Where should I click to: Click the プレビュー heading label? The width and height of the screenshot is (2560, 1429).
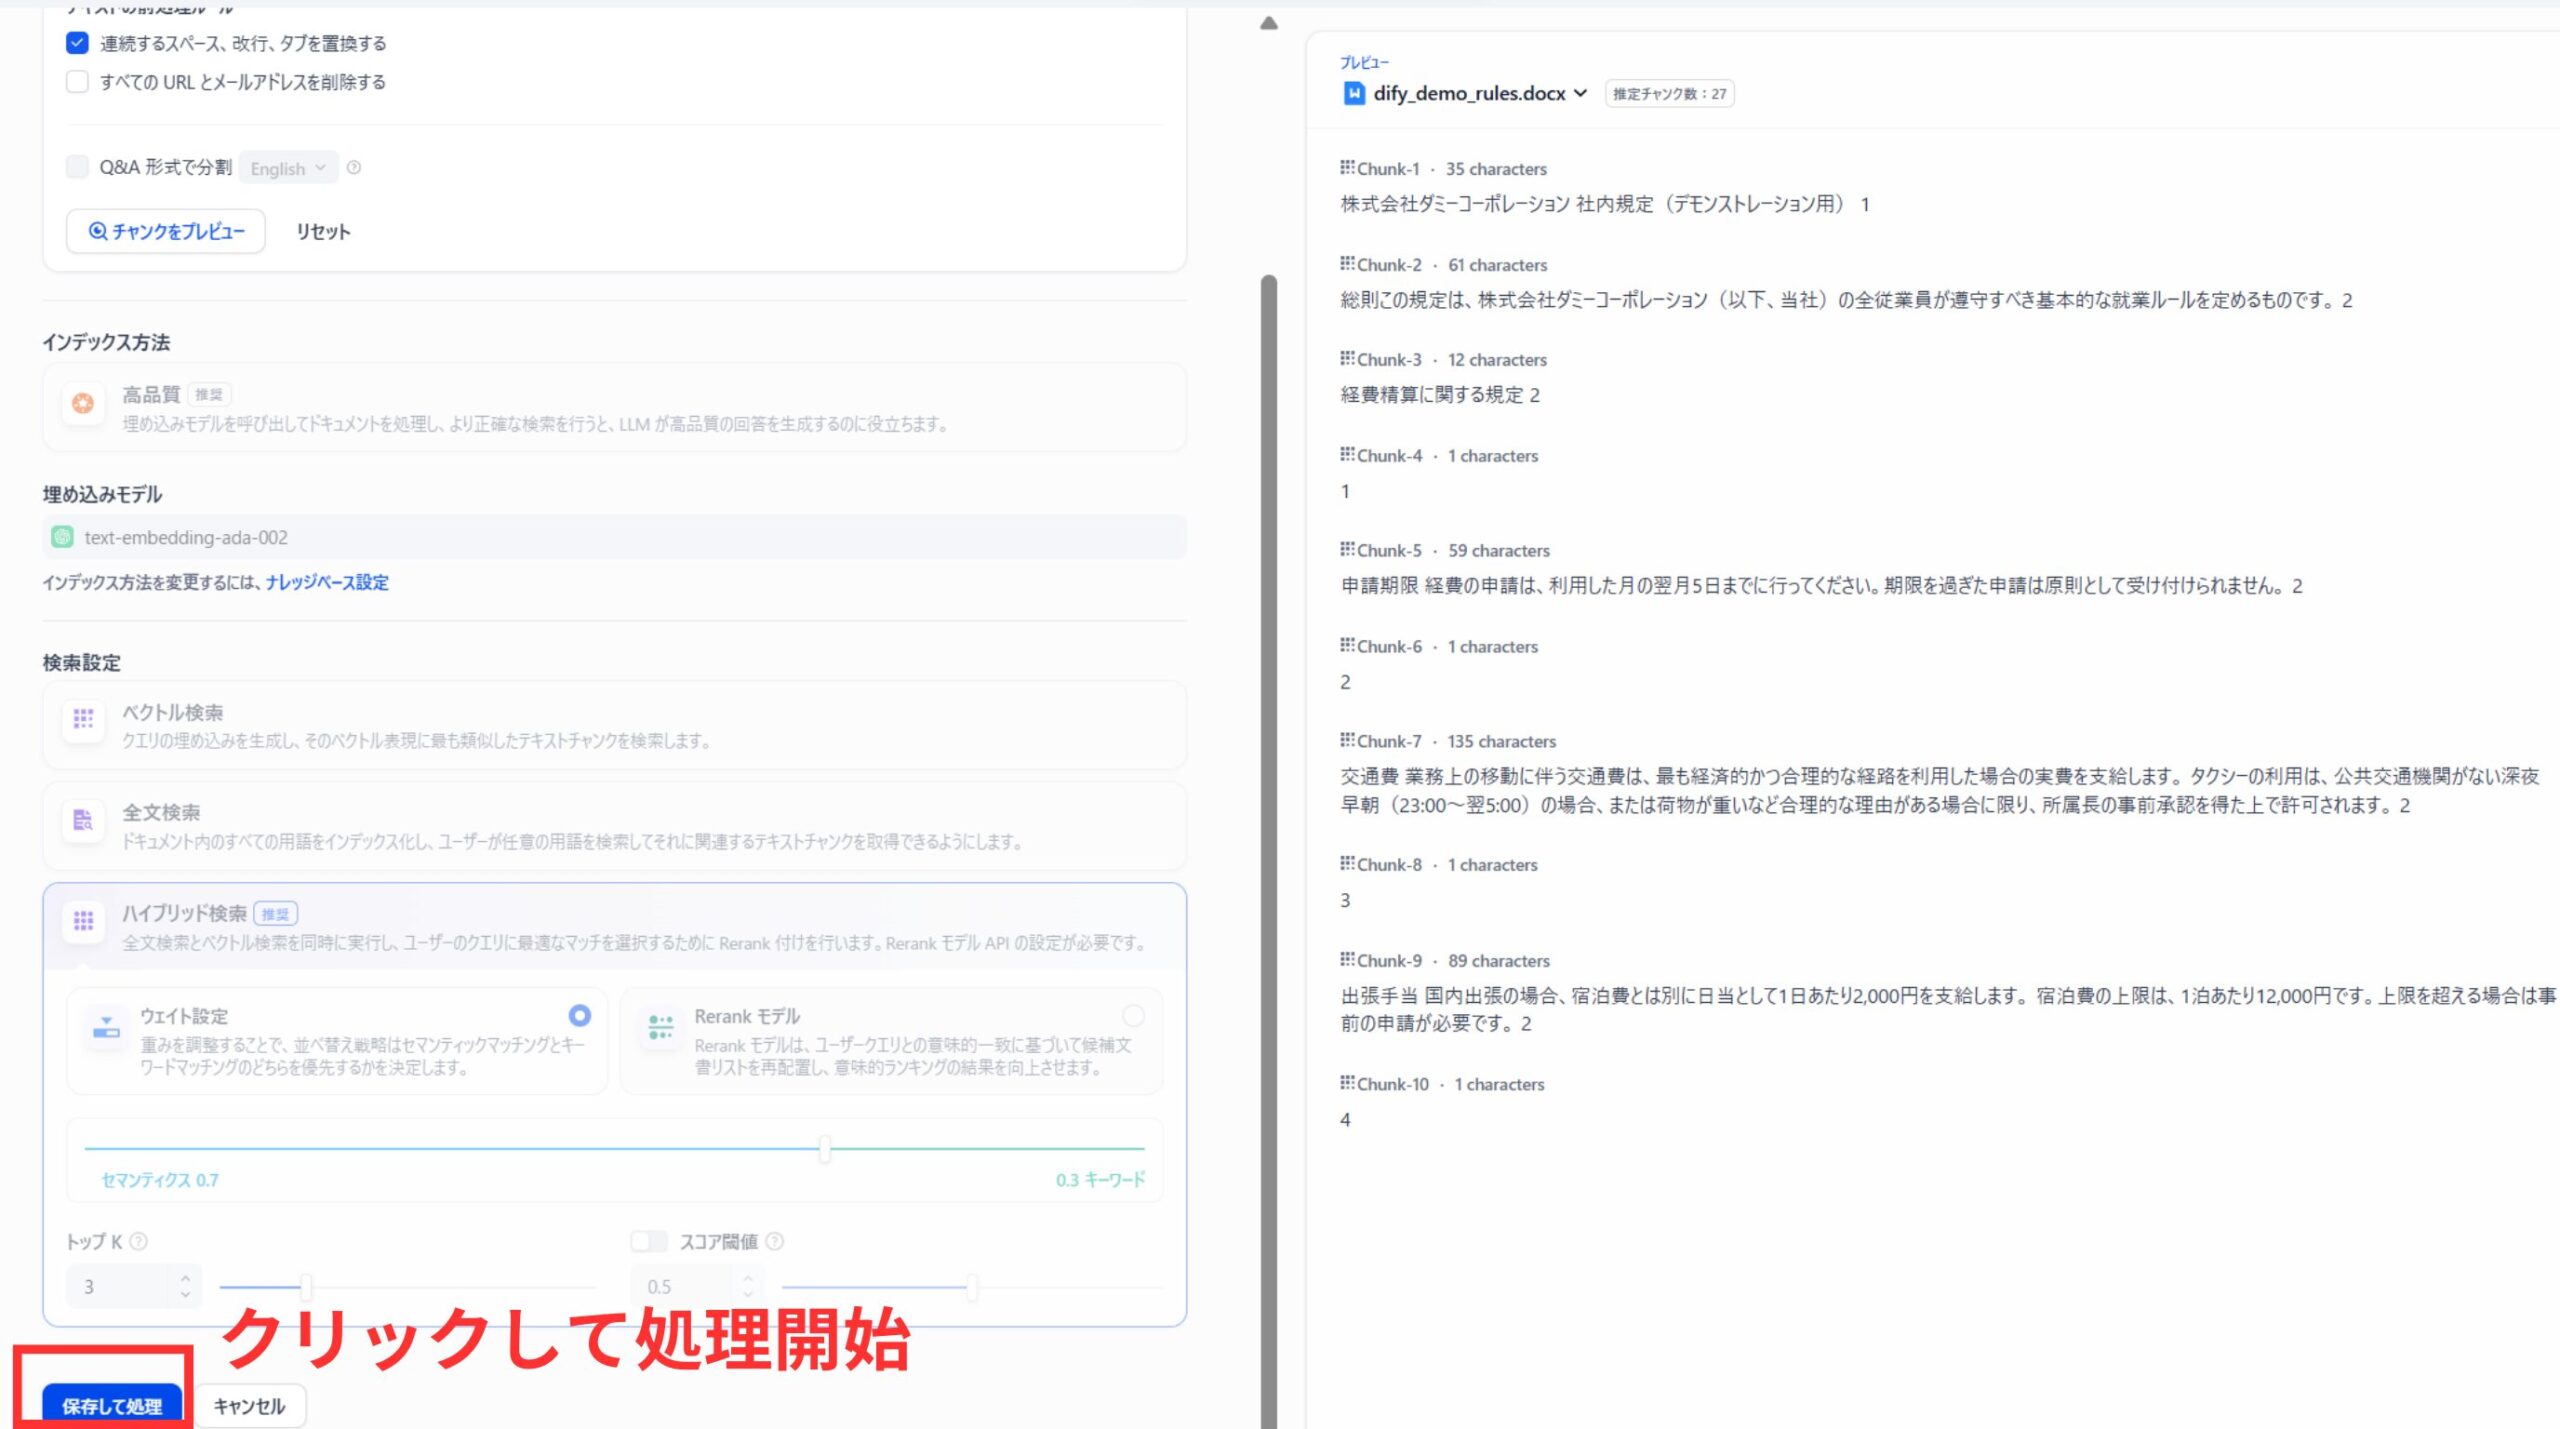[x=1365, y=62]
